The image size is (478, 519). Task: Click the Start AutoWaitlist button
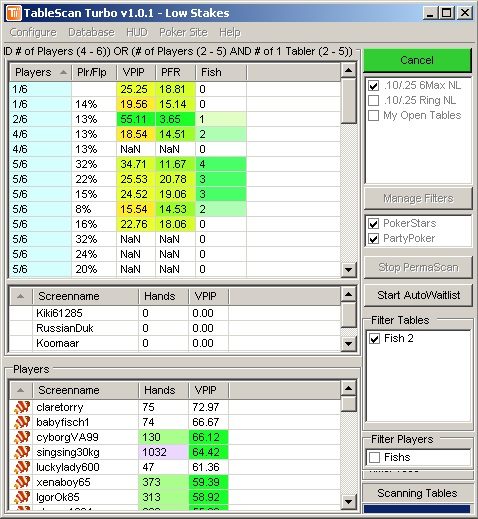tap(418, 295)
